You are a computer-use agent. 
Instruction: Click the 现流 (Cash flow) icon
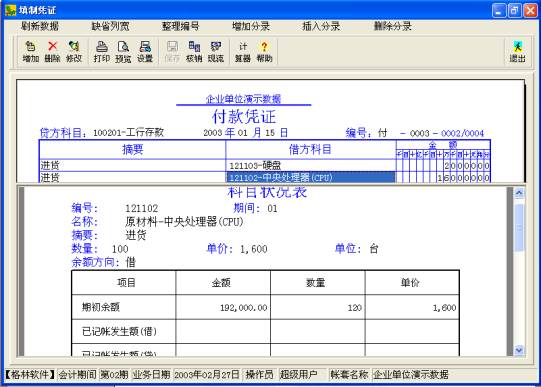click(216, 51)
